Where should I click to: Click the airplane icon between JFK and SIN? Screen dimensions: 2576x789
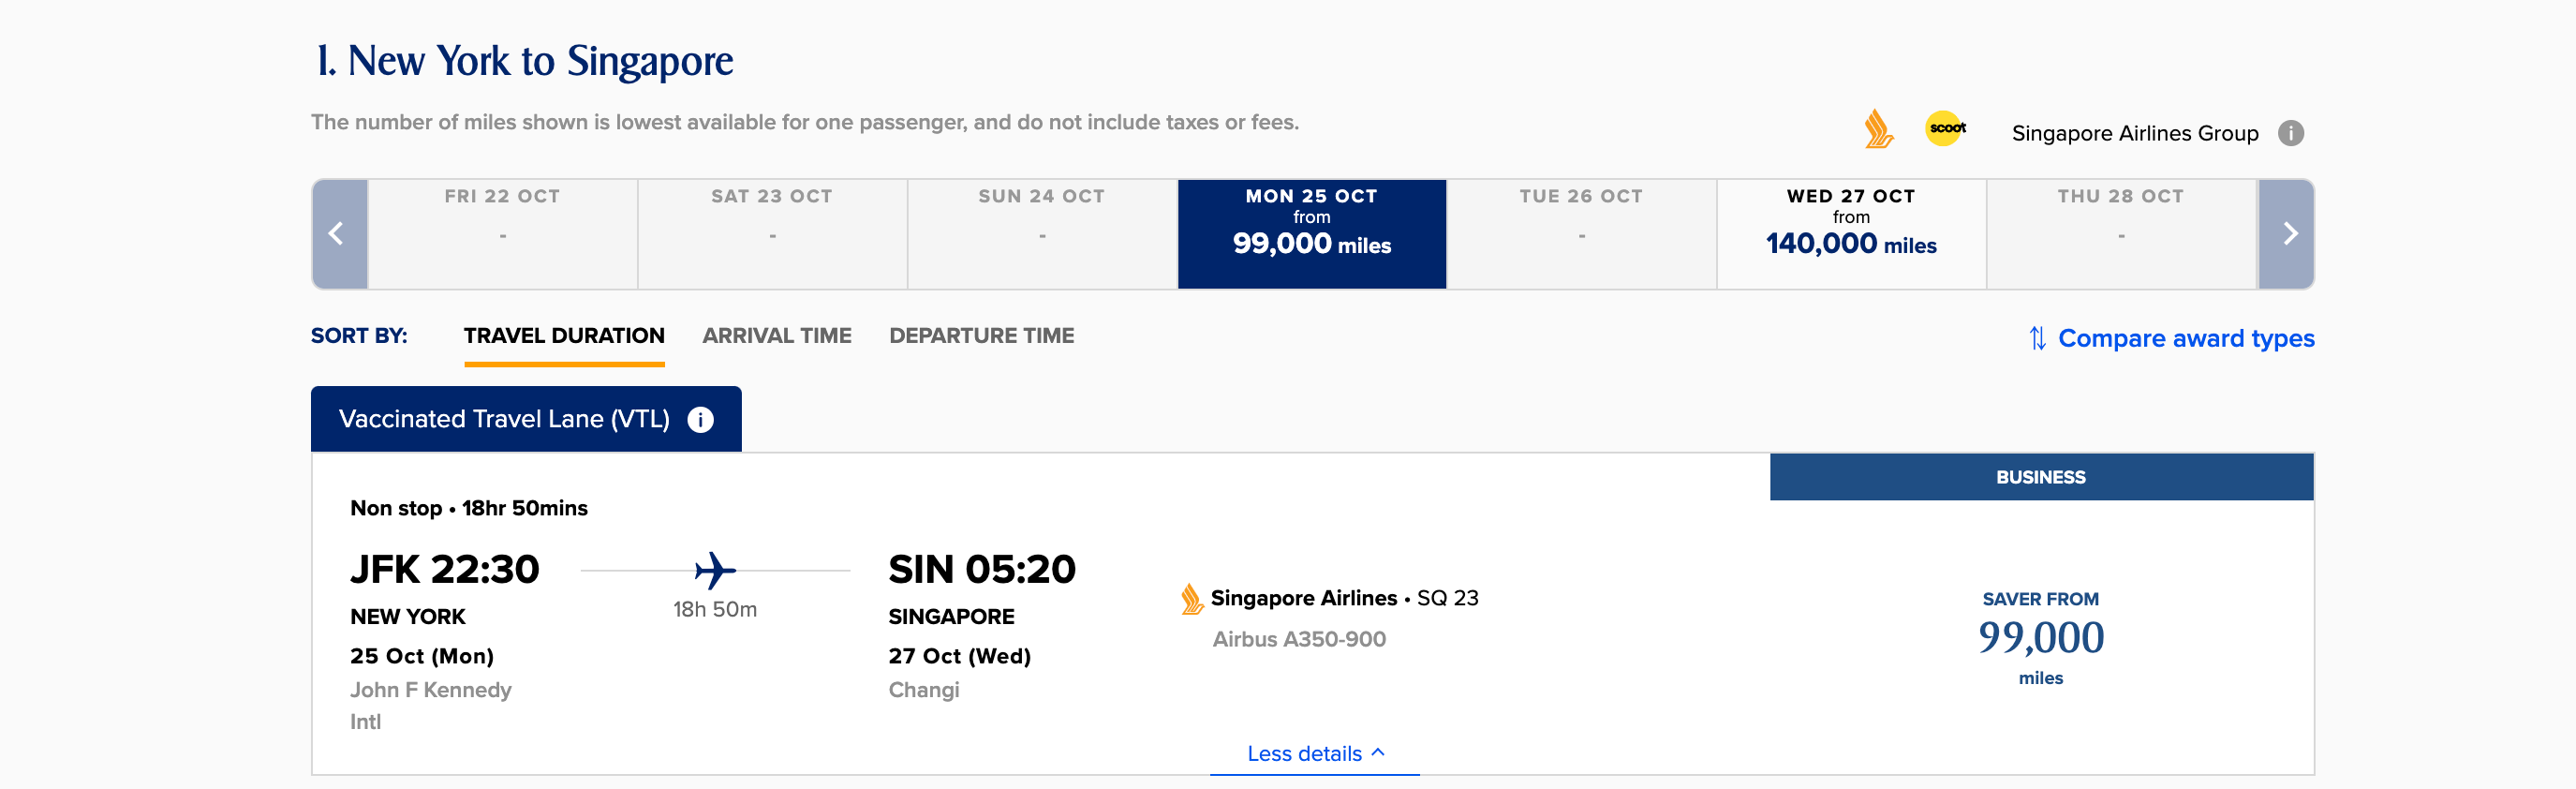[x=715, y=570]
